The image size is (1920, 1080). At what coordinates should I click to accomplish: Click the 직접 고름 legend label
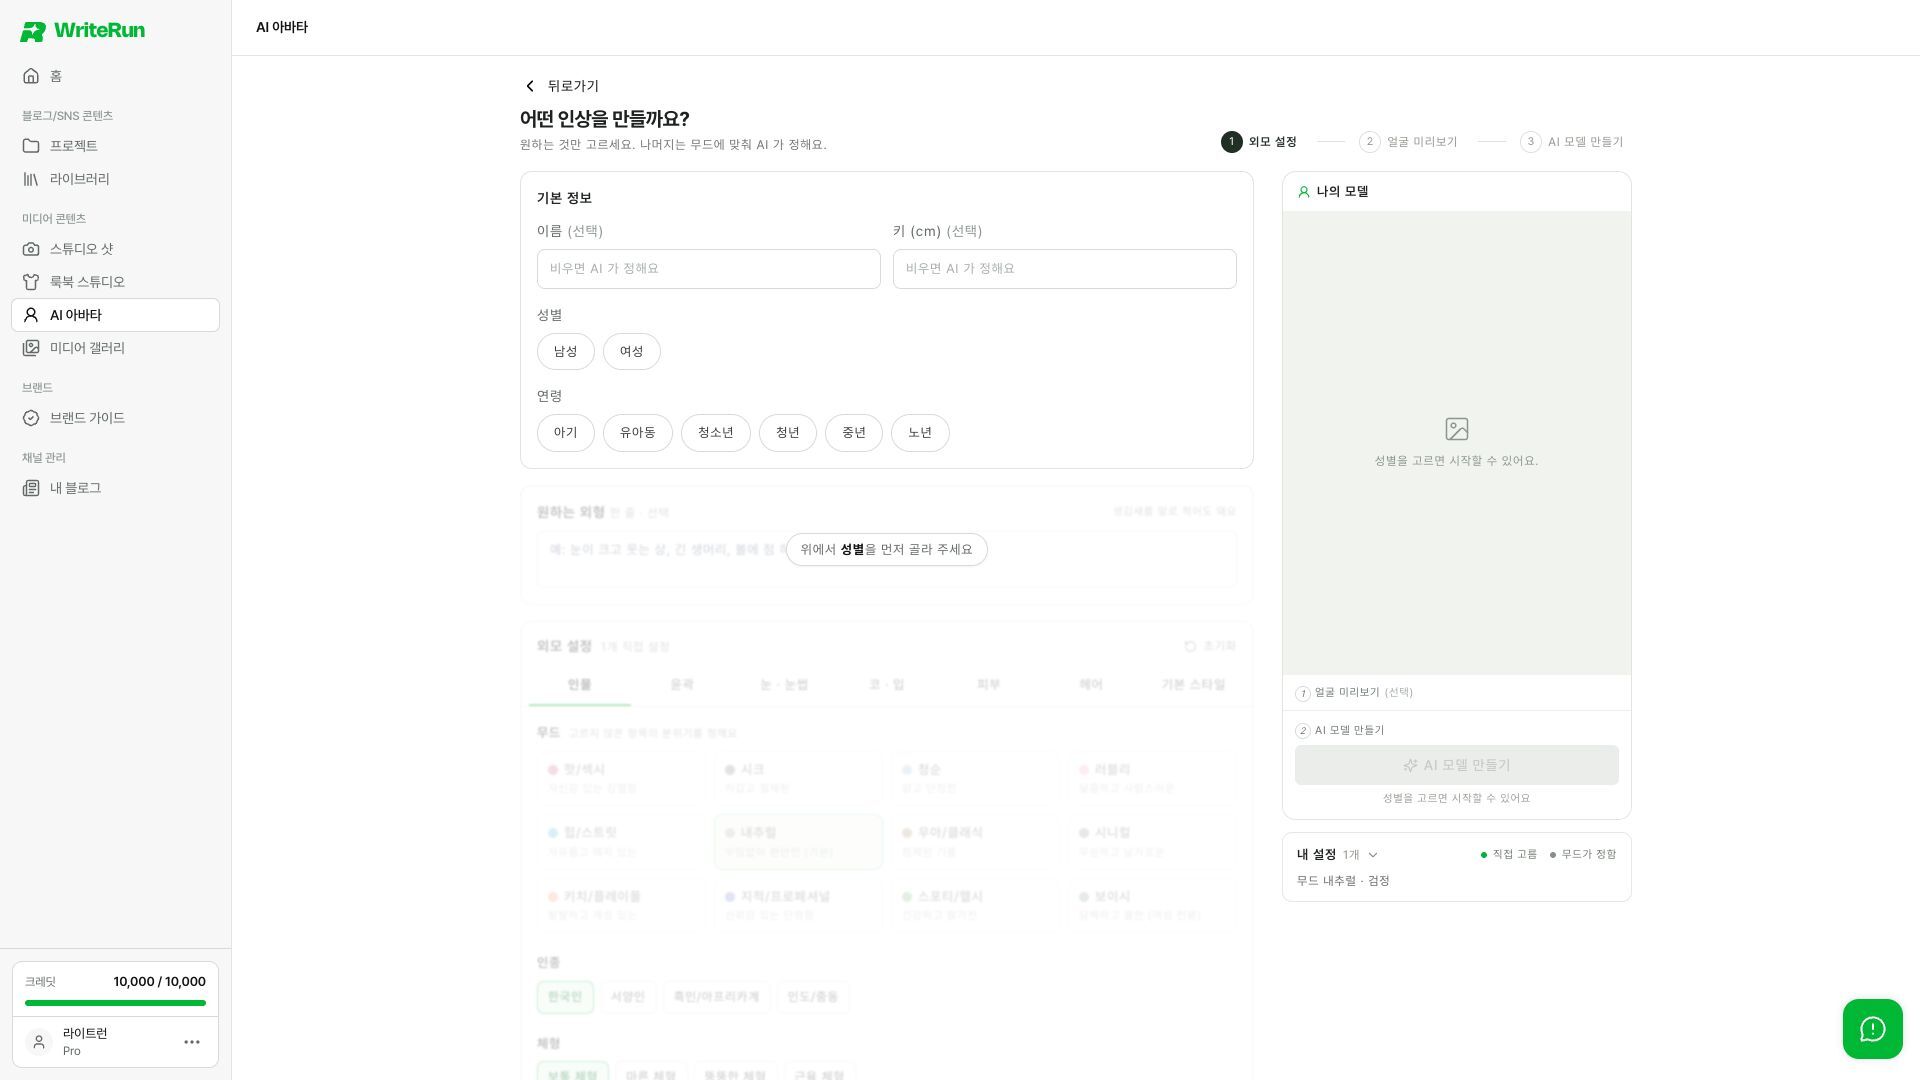click(1509, 855)
